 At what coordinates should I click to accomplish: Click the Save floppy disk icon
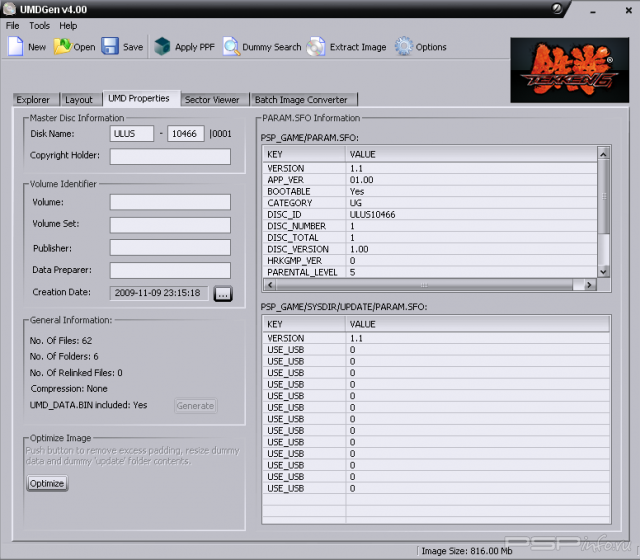coord(110,47)
